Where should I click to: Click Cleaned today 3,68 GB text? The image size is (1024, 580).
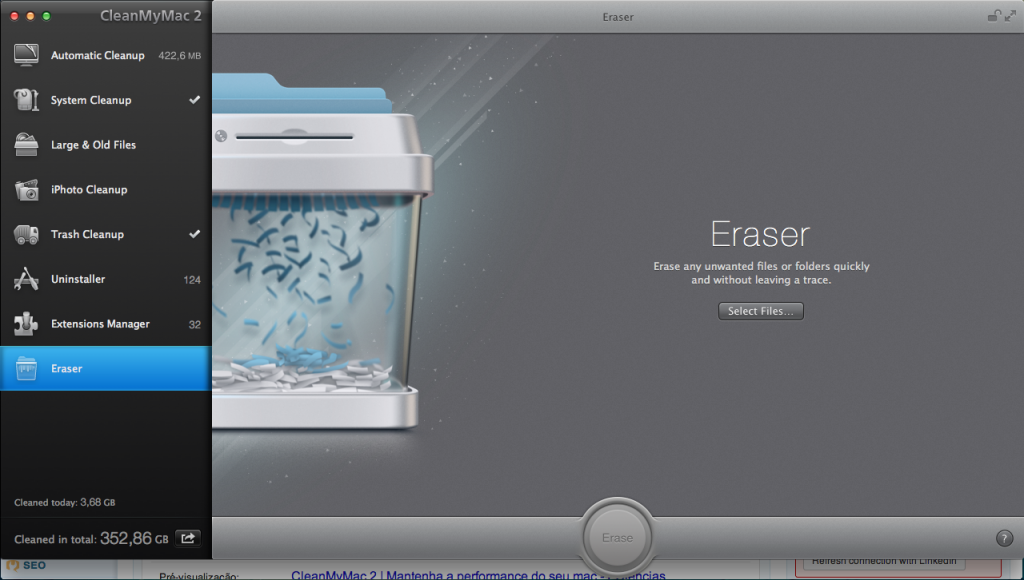tap(65, 502)
